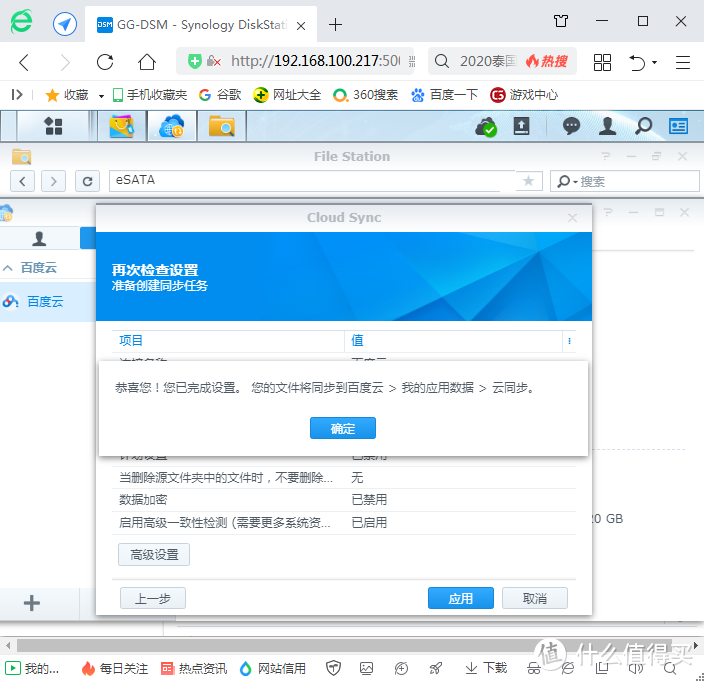
Task: Open Package Center taskbar icon
Action: (122, 126)
